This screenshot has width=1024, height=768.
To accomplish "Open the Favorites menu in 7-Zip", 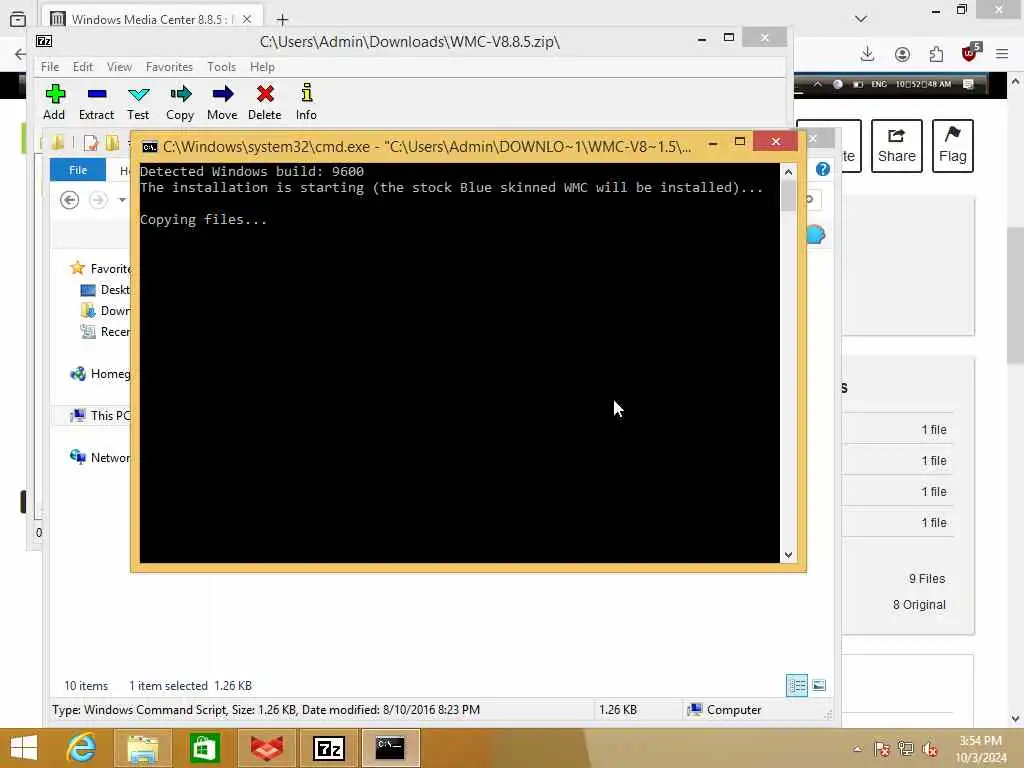I will click(169, 67).
